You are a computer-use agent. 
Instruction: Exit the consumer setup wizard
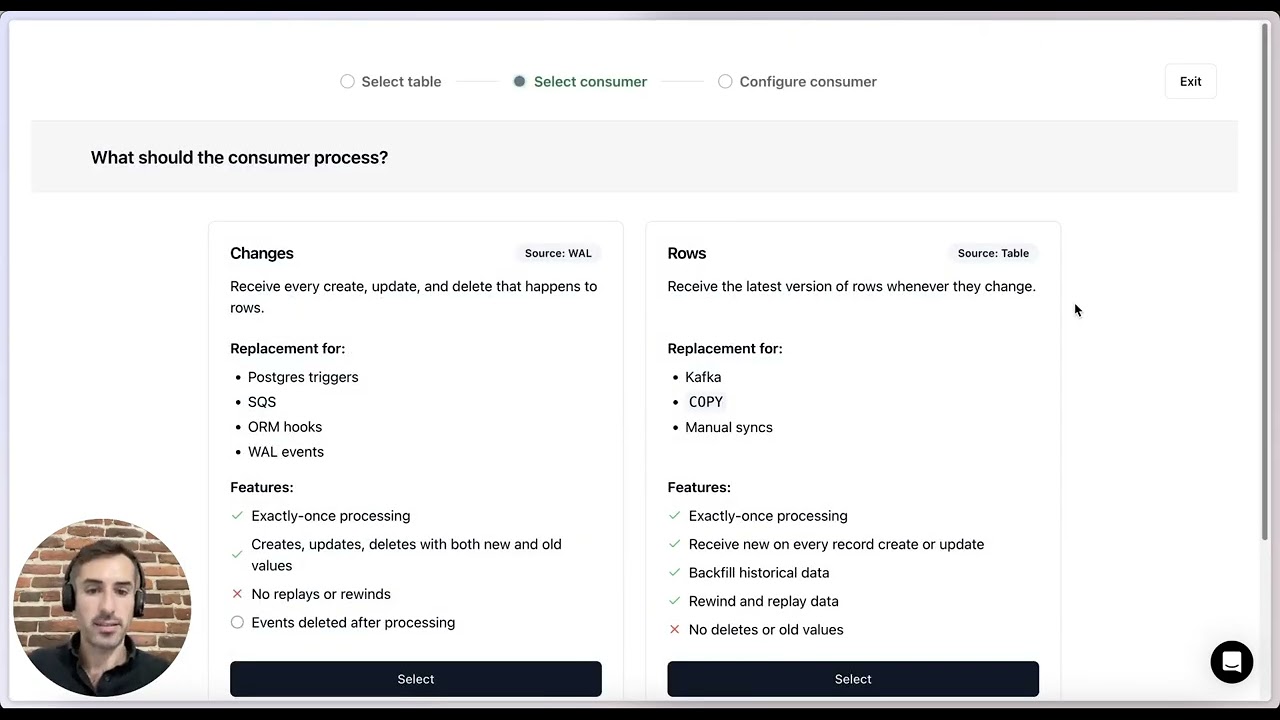(x=1190, y=82)
